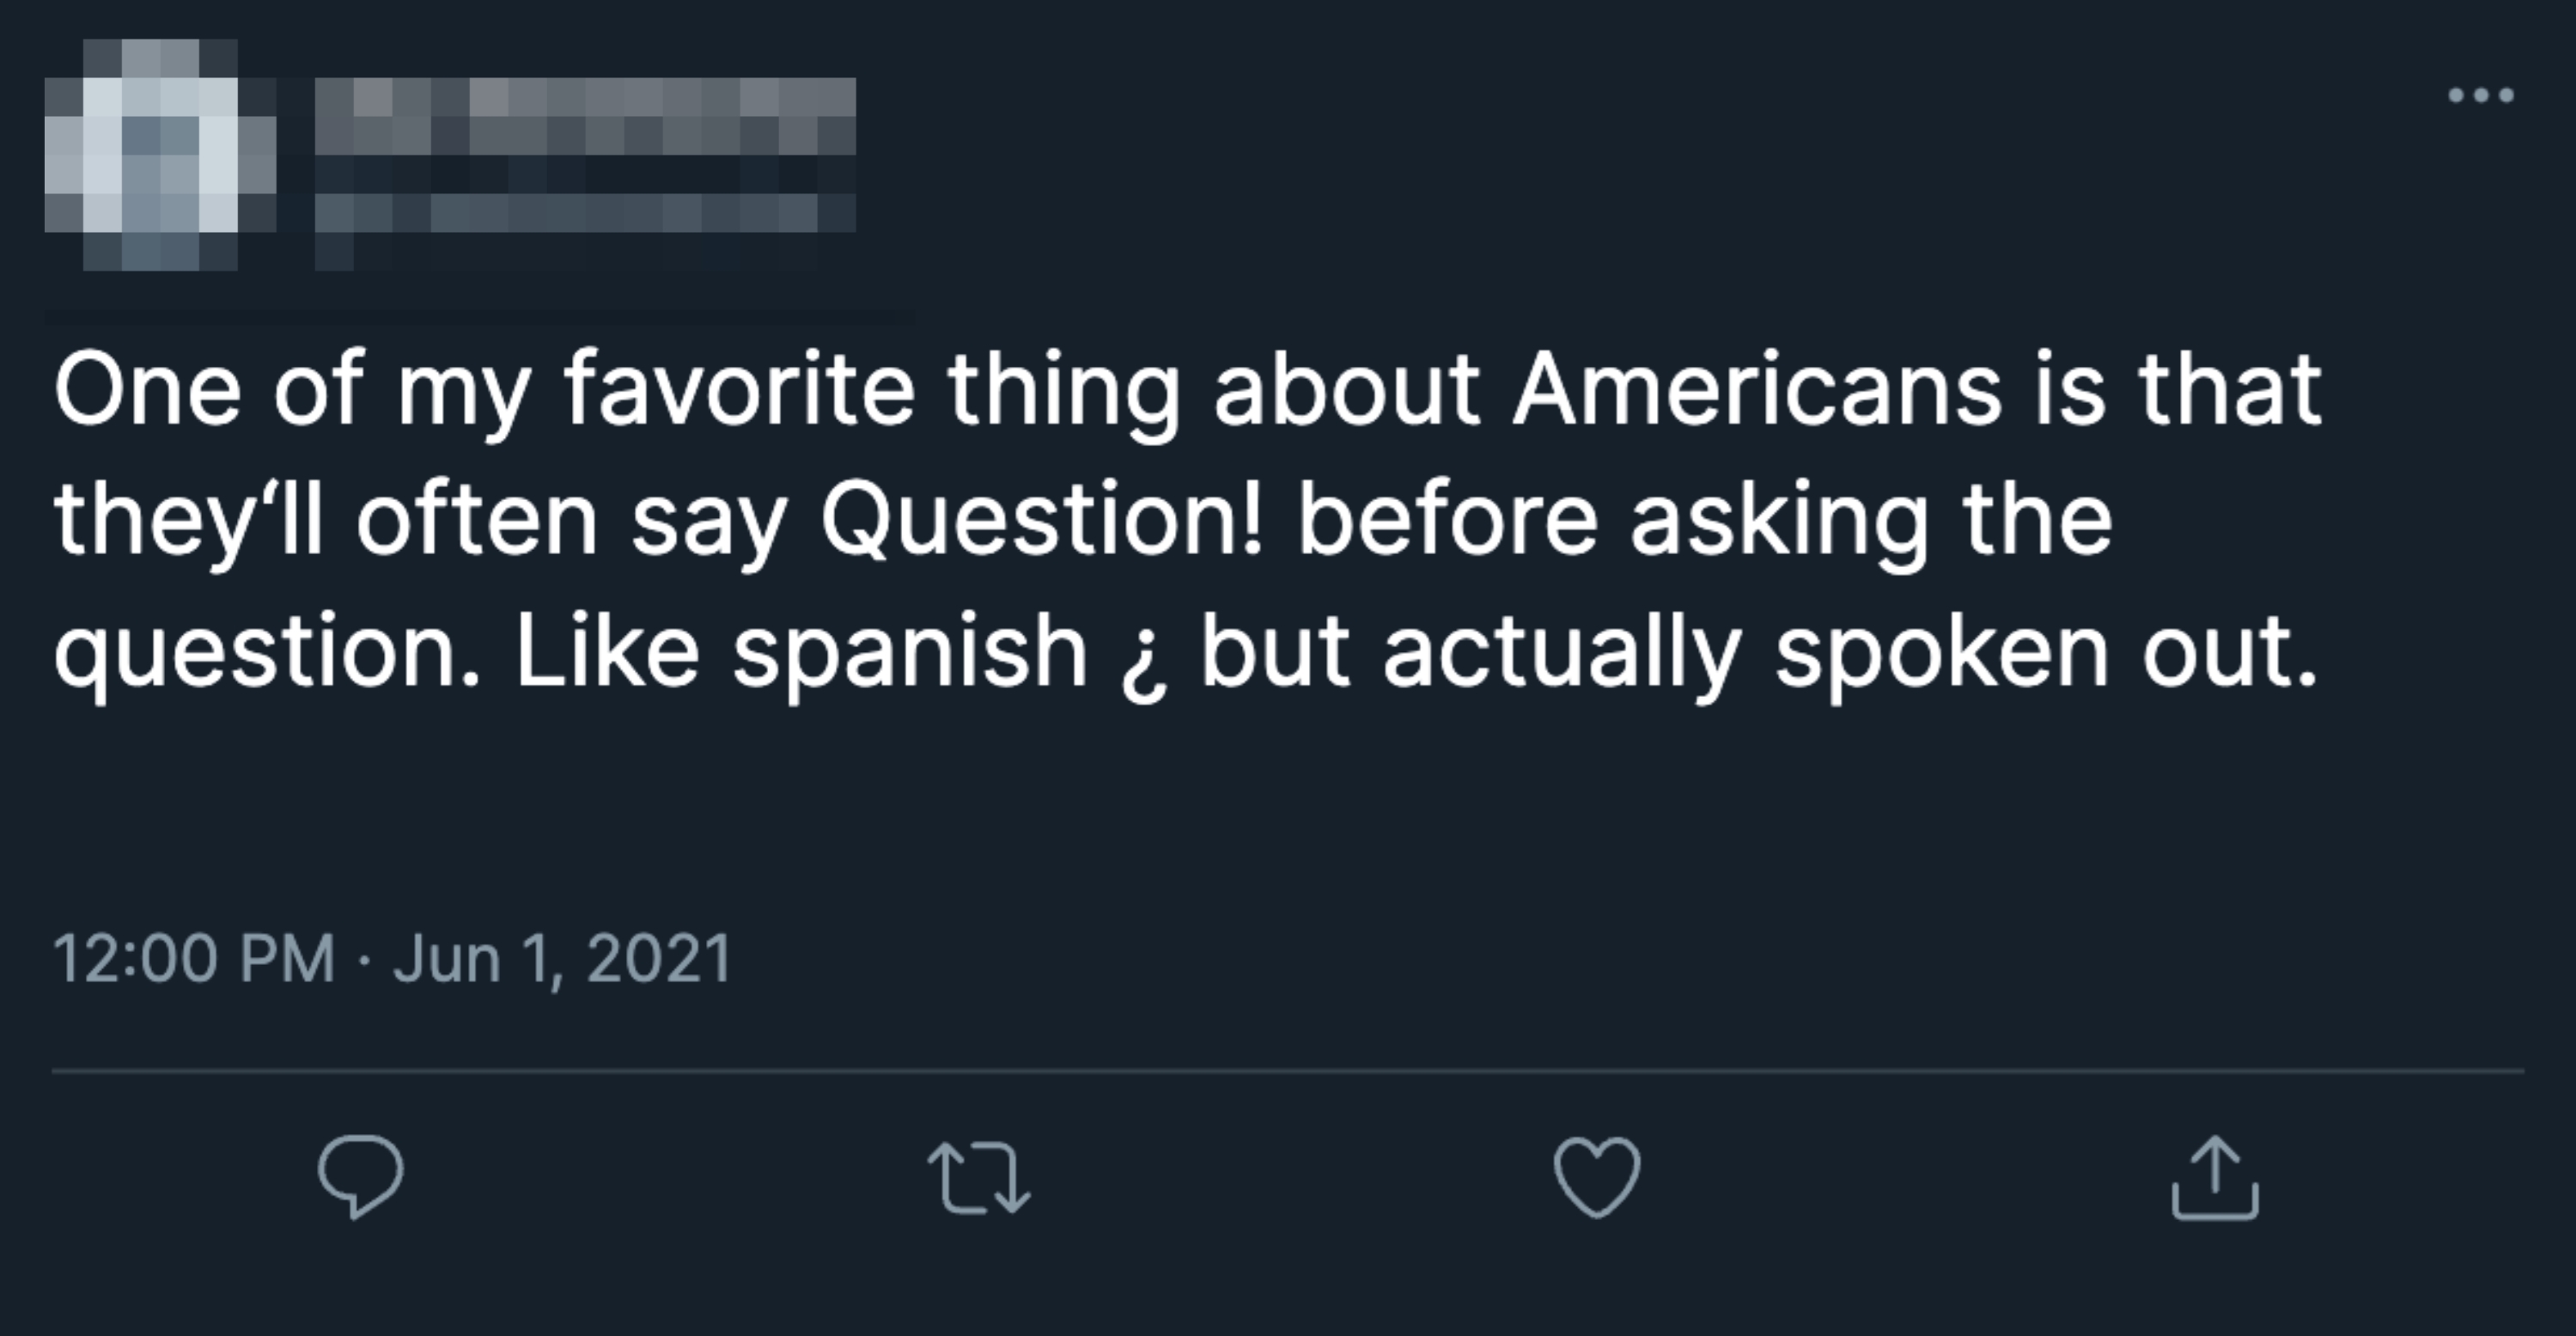Select the author's display name

590,120
